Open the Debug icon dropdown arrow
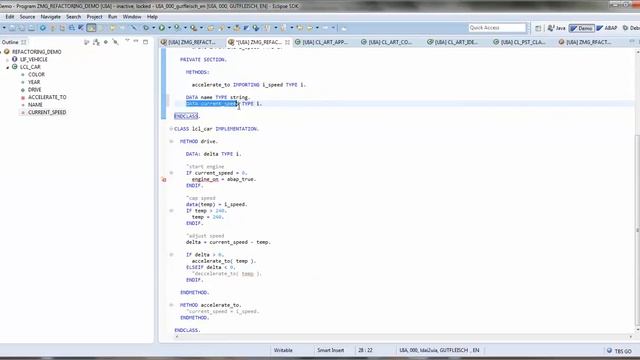Image resolution: width=640 pixels, height=360 pixels. 153,28
